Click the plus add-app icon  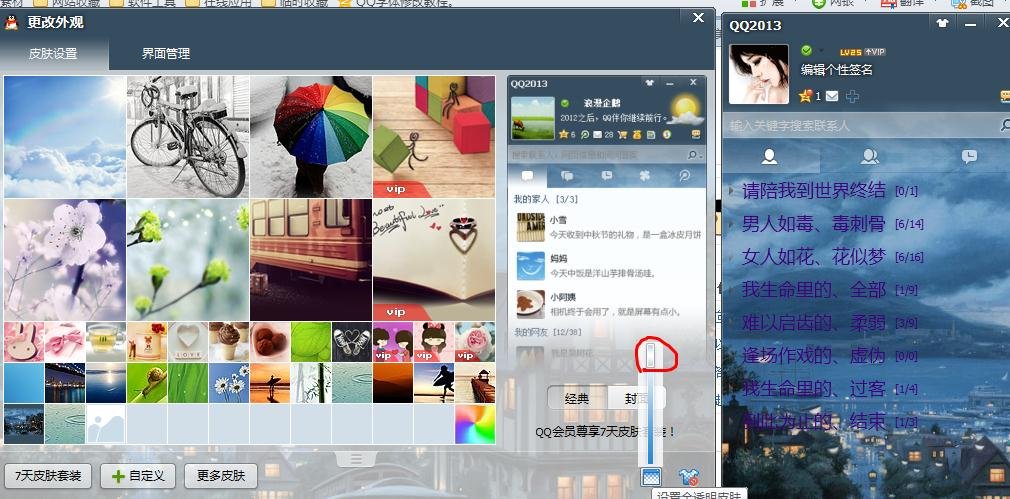pos(852,96)
